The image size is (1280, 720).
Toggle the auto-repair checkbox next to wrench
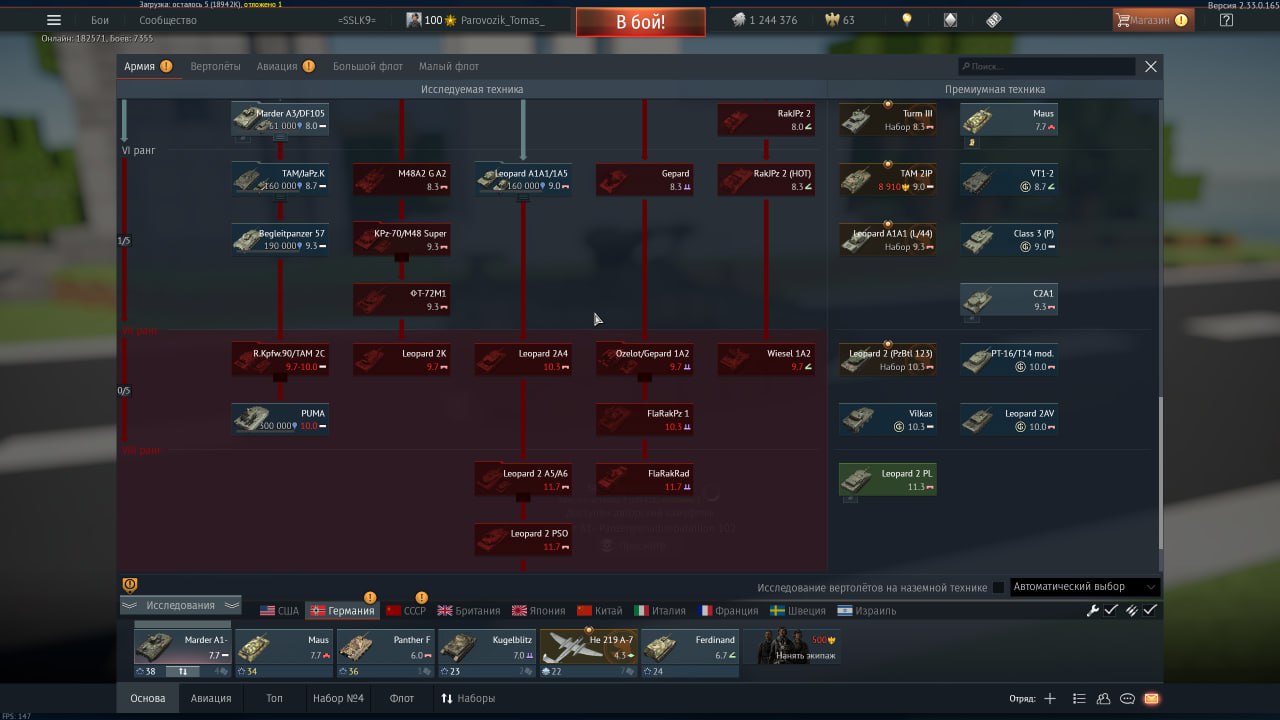(1111, 610)
